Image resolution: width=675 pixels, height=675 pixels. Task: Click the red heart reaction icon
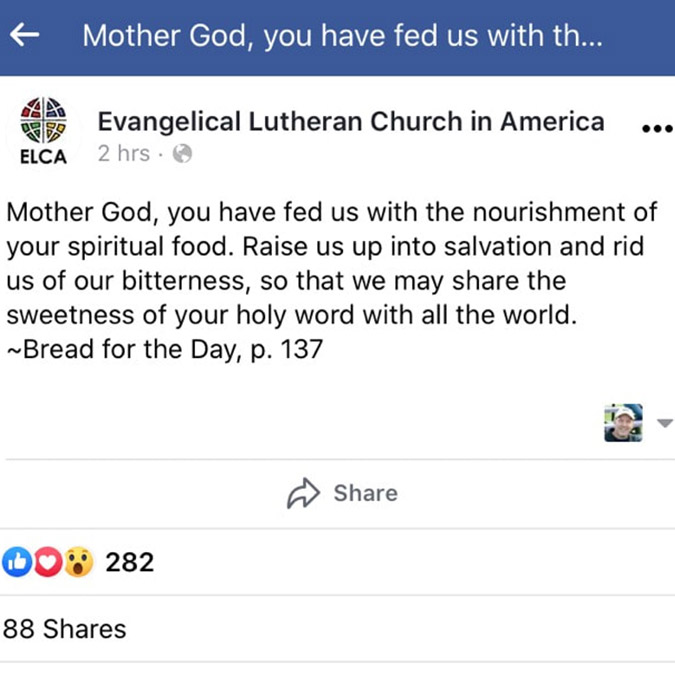tap(47, 562)
